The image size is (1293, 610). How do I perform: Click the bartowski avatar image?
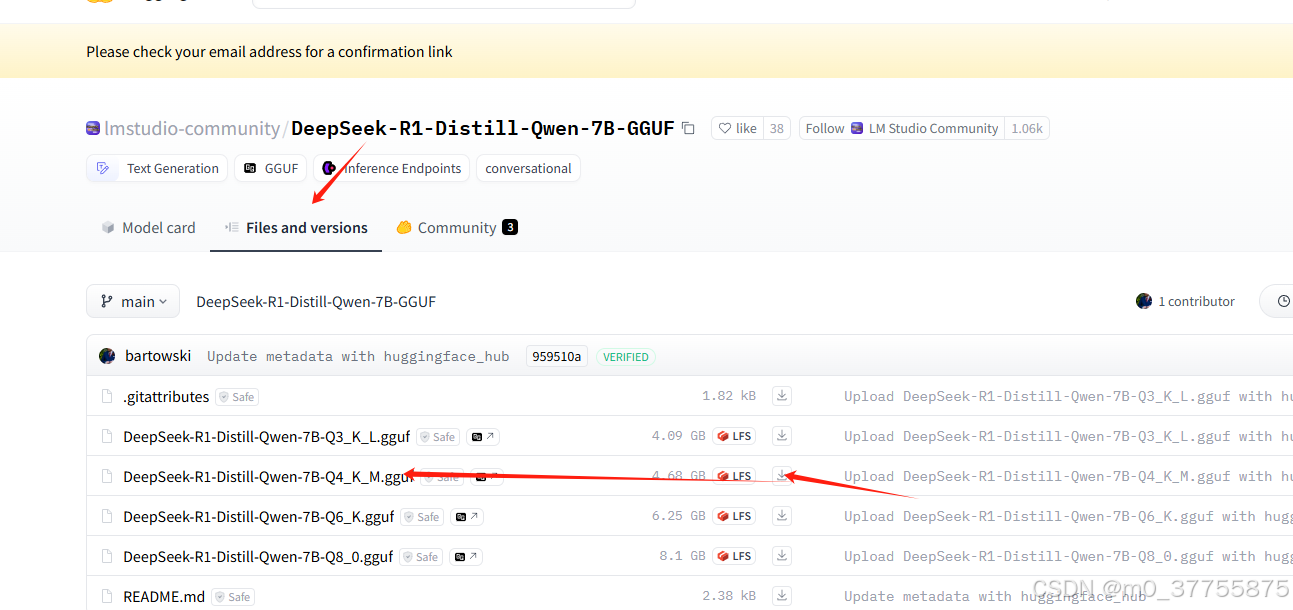(x=107, y=356)
